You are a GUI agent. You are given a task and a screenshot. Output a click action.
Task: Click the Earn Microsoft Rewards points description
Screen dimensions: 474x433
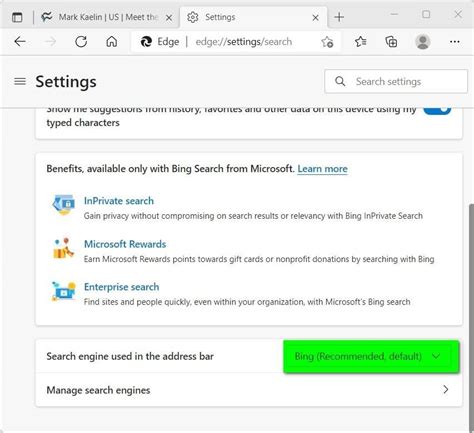(259, 259)
